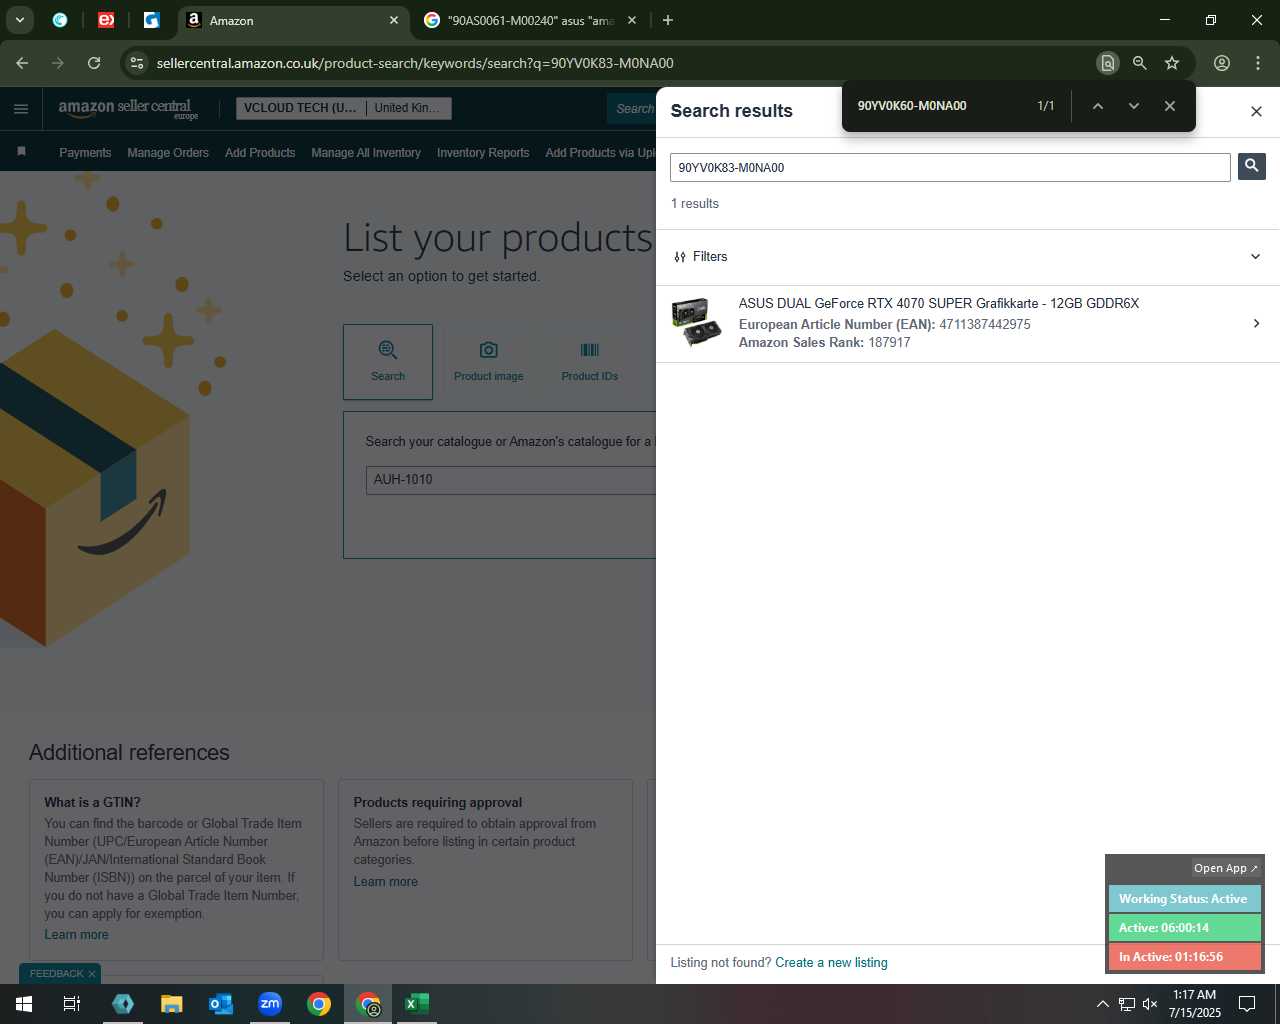
Task: Open Chrome three-dot menu
Action: 1257,63
